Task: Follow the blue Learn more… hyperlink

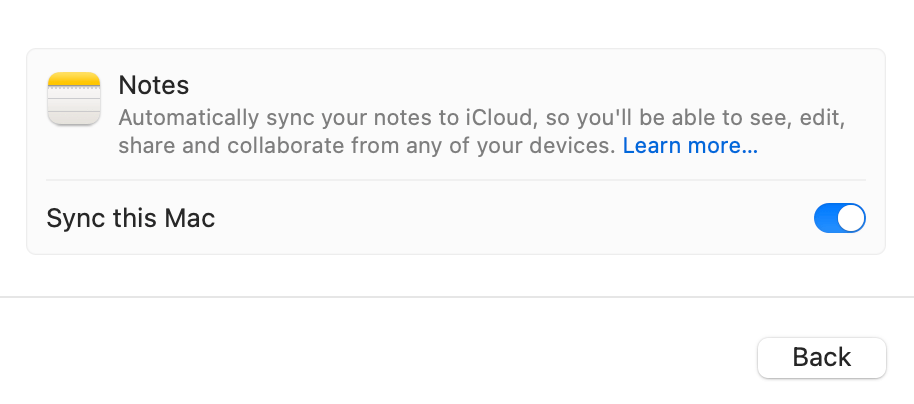Action: pos(690,146)
